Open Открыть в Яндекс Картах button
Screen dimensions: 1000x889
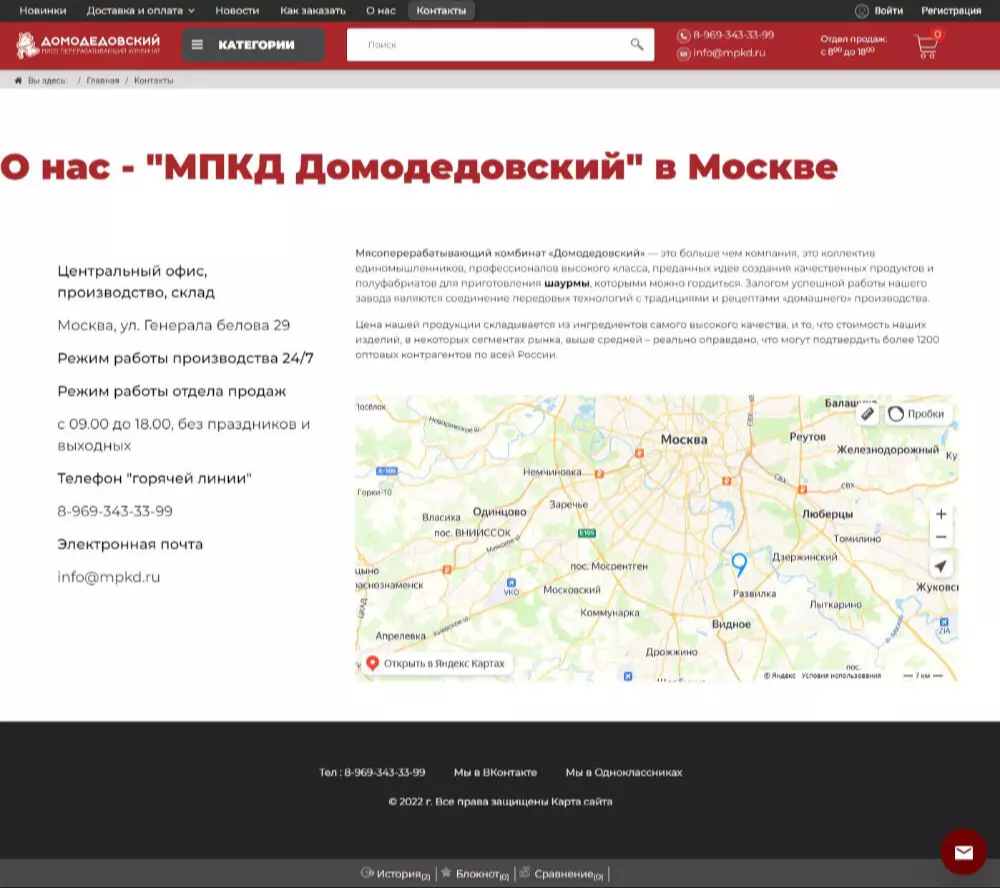coord(437,663)
